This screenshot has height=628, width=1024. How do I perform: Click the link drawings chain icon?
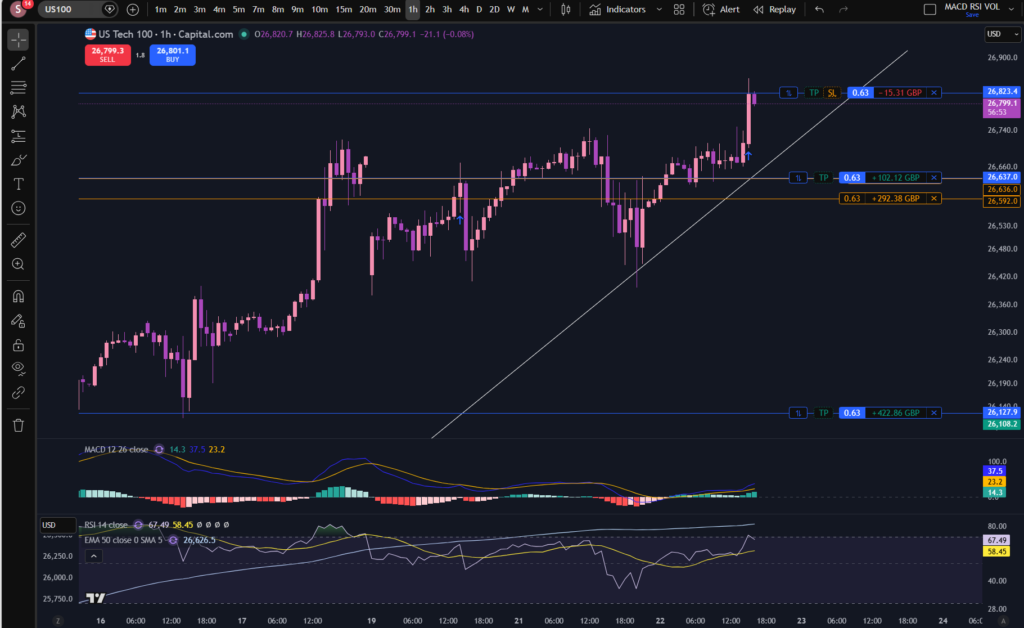[x=18, y=393]
